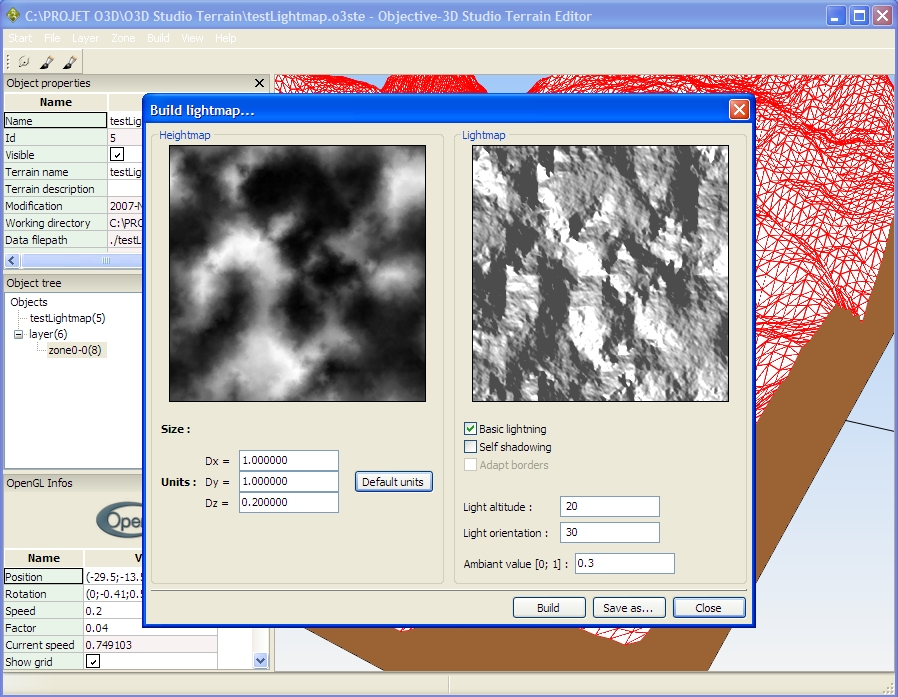Open the Help menu
The width and height of the screenshot is (898, 697).
coord(226,38)
